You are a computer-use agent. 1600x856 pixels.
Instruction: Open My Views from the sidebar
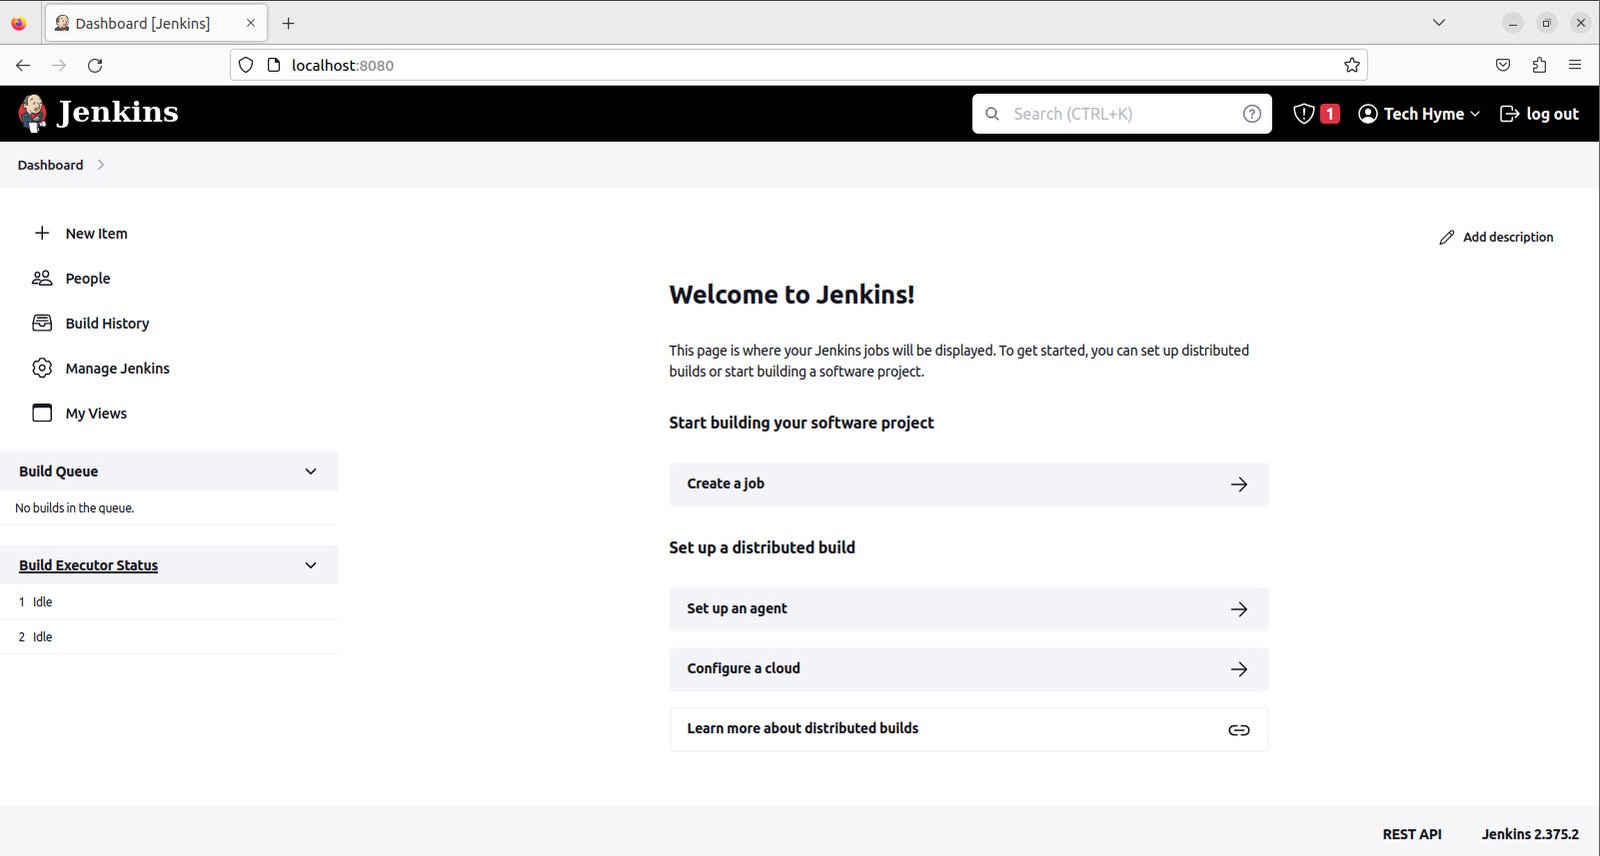pos(96,413)
